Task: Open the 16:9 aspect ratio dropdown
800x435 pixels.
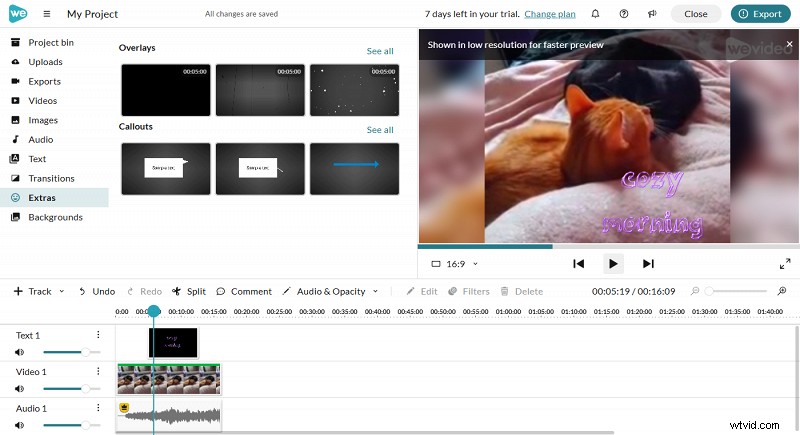Action: [x=455, y=264]
